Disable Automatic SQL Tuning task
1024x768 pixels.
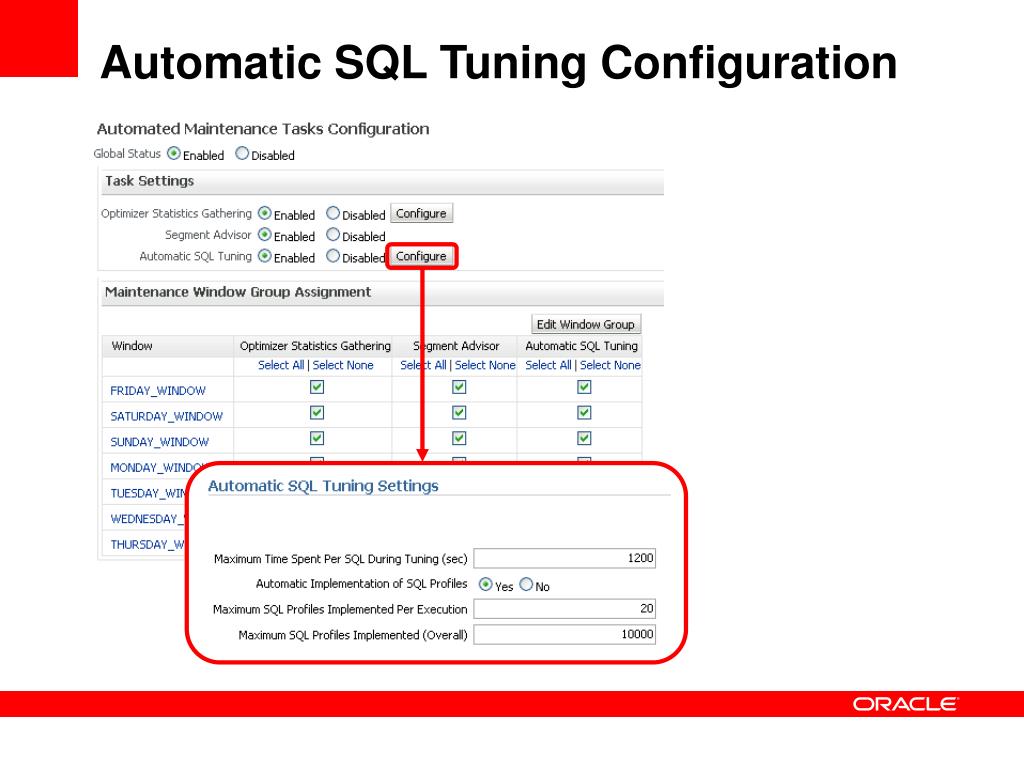pyautogui.click(x=333, y=256)
